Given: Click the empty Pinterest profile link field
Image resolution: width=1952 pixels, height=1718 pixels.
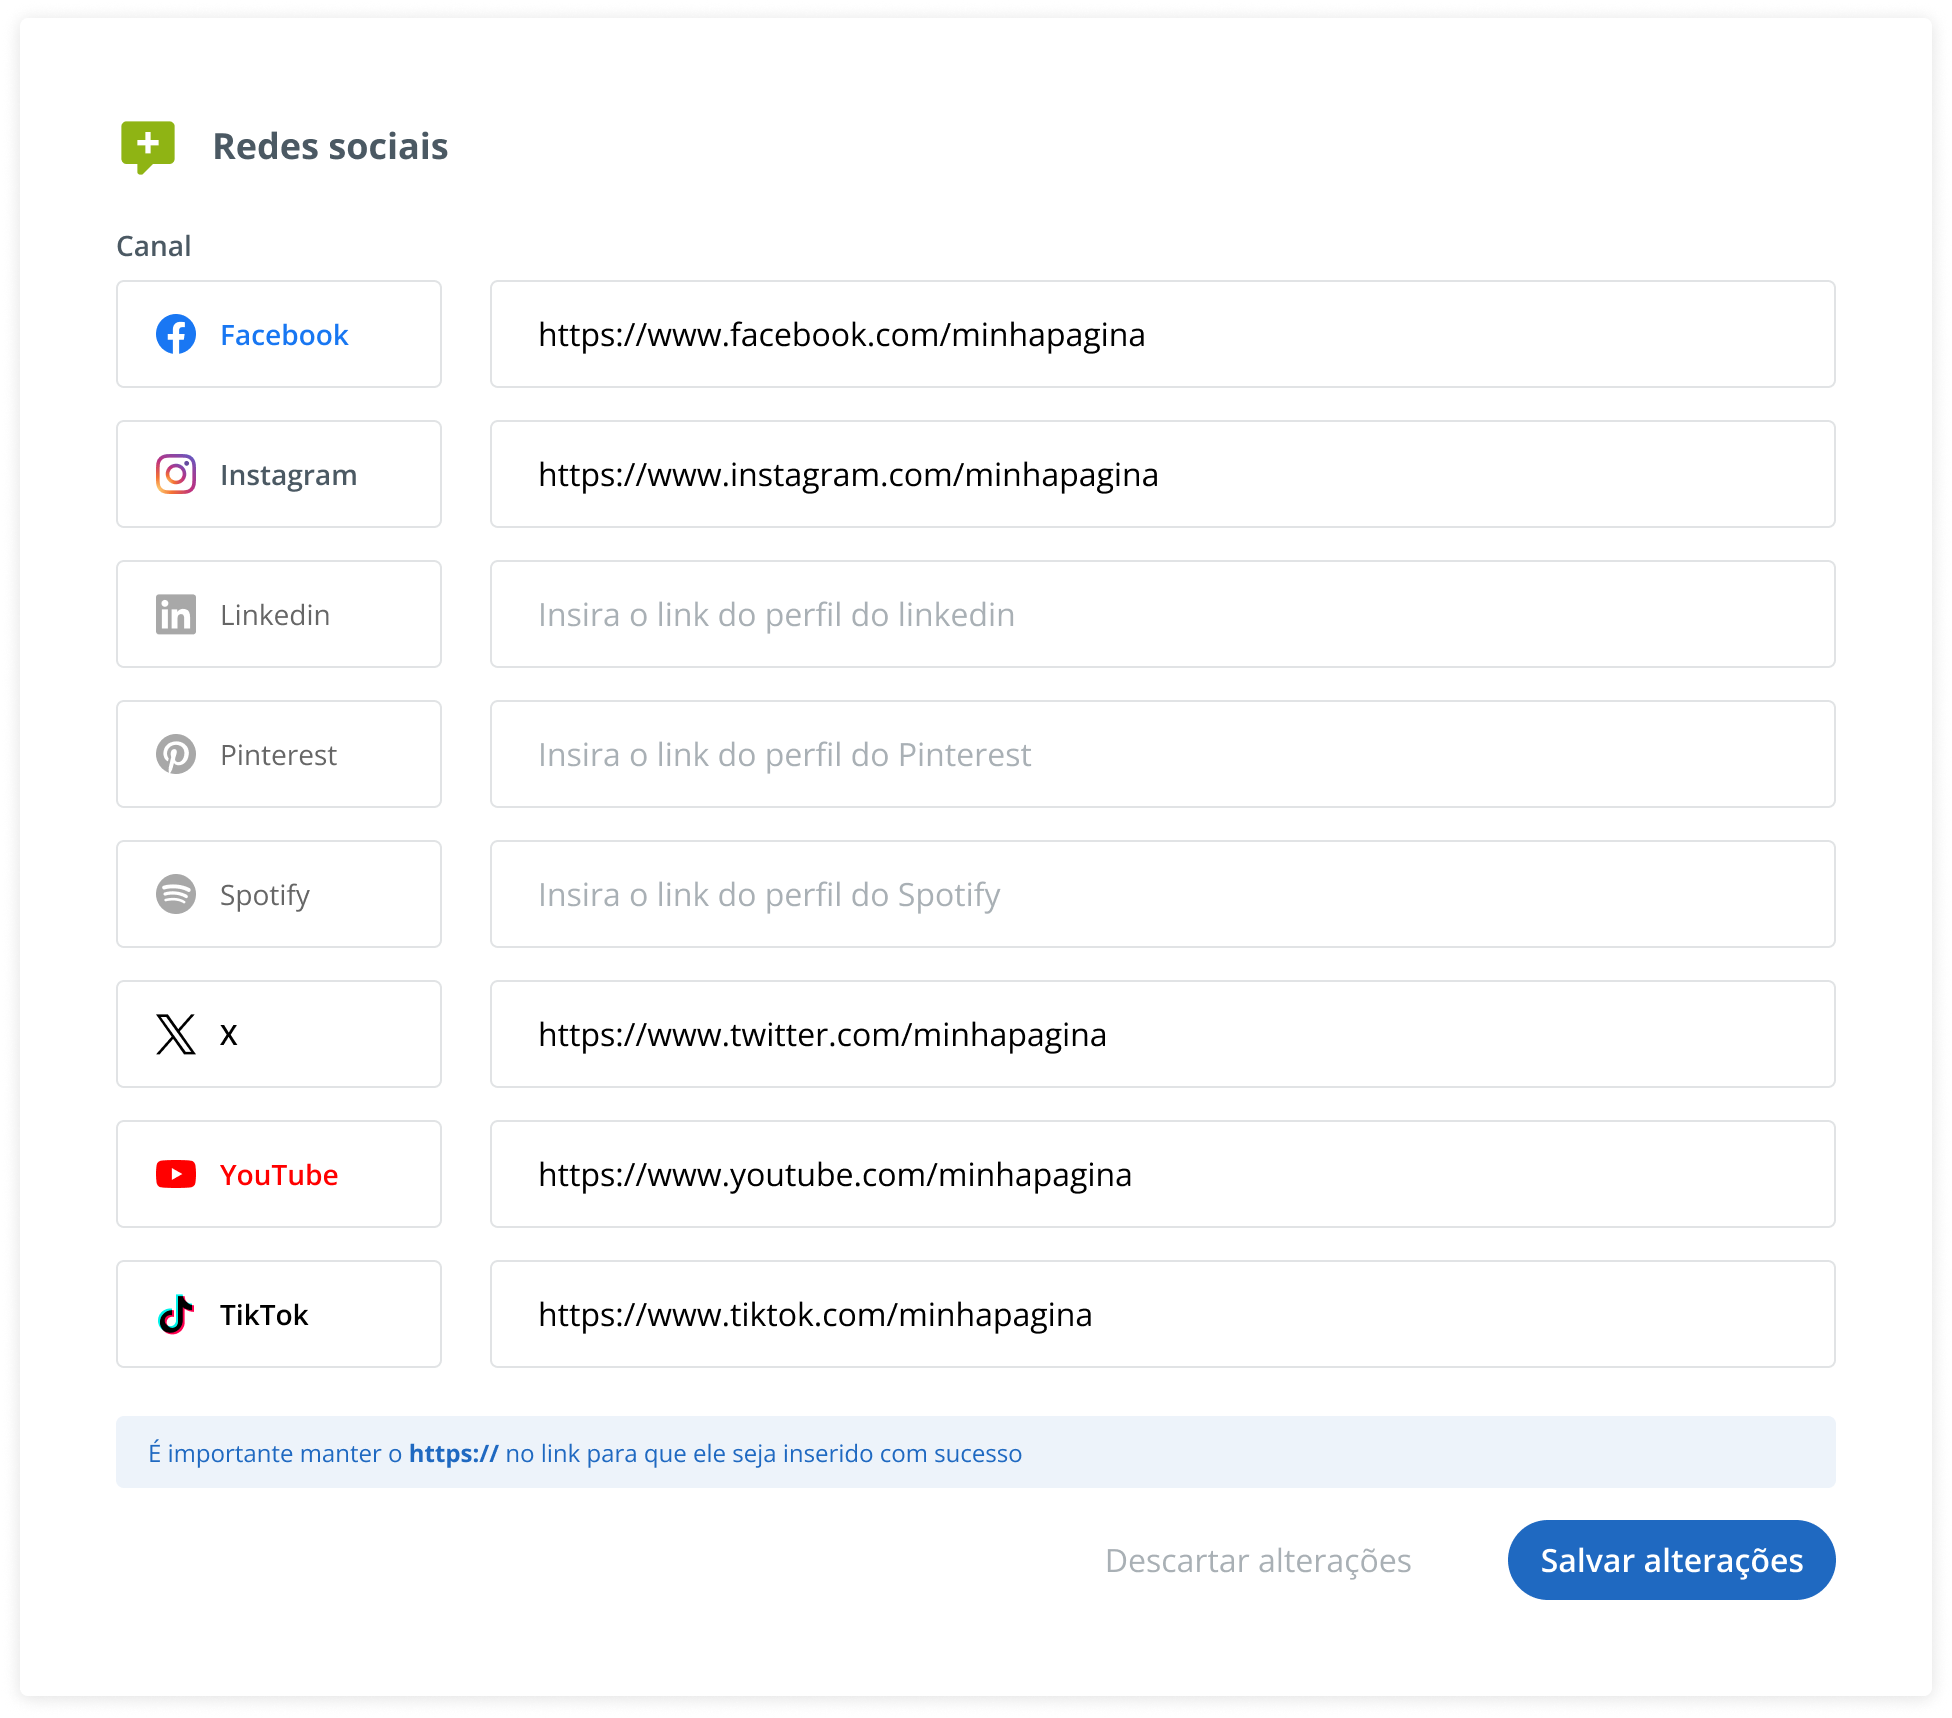Looking at the screenshot, I should 1162,754.
